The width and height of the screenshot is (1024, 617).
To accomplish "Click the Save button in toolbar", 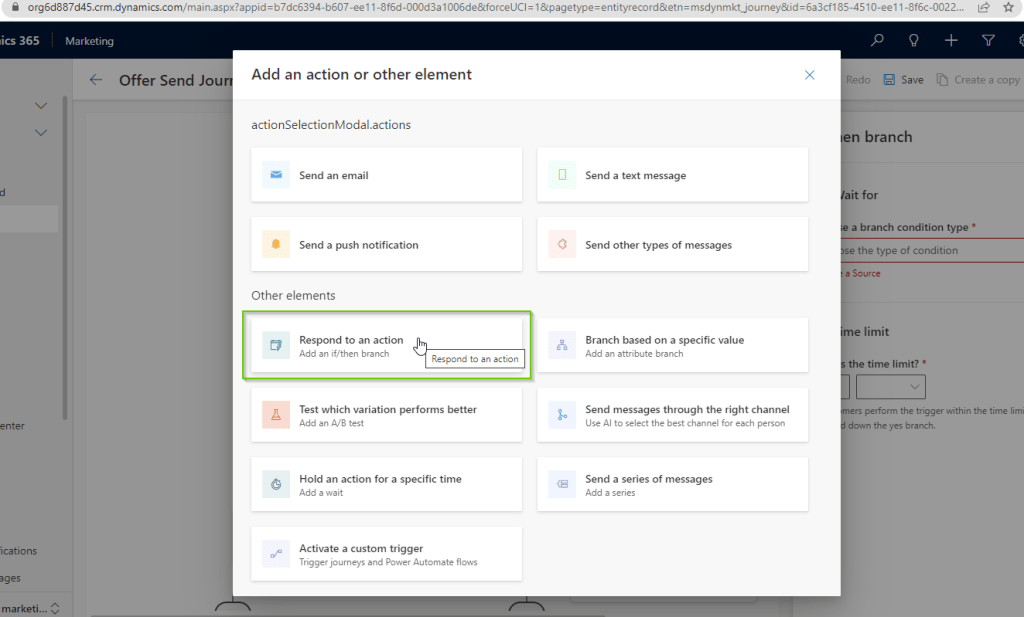I will [903, 80].
